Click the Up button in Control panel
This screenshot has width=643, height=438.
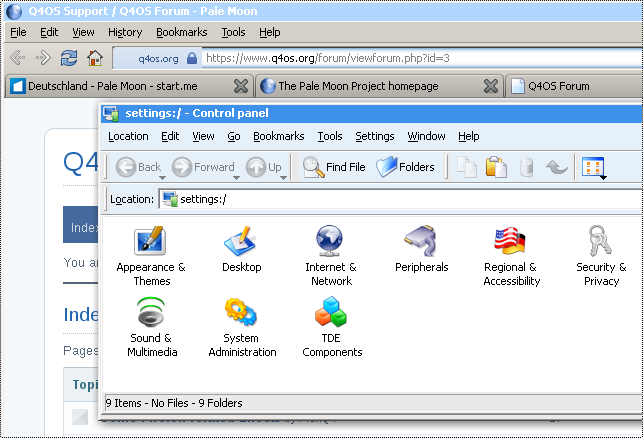[x=263, y=167]
